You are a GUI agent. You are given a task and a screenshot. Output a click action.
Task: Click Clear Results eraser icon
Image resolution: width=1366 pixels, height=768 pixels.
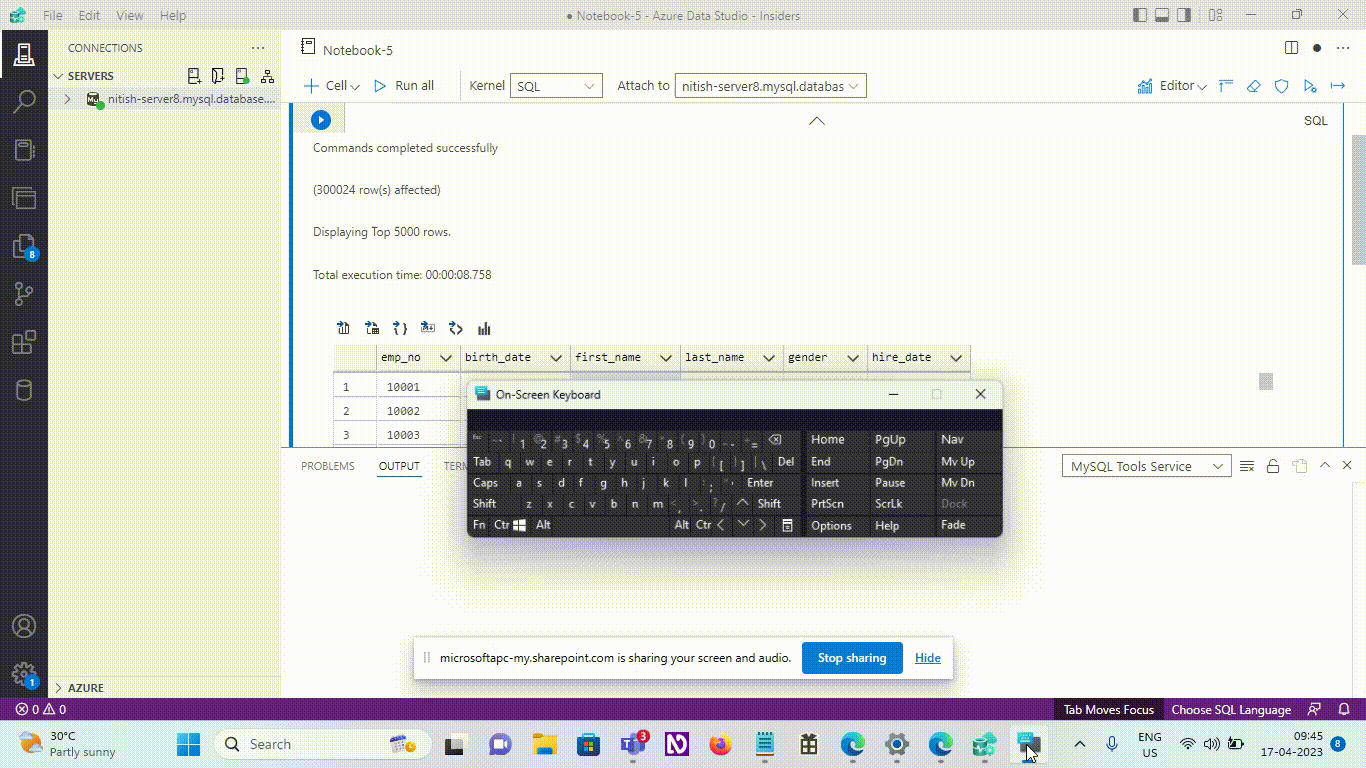pos(1254,86)
